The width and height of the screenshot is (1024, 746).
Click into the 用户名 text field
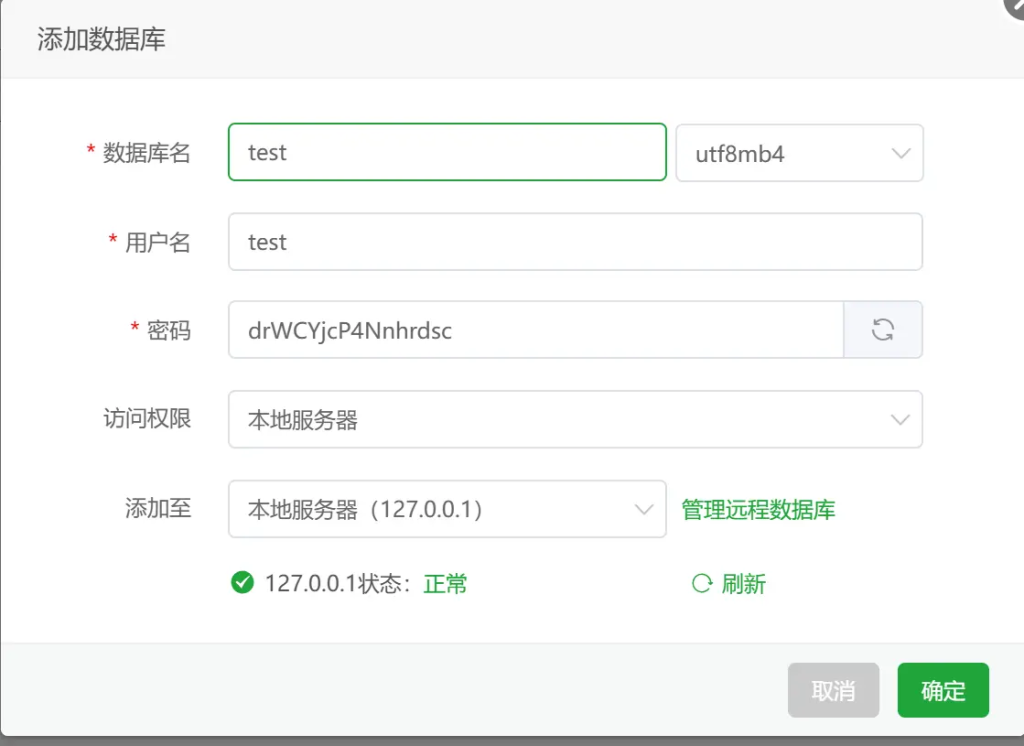[575, 242]
